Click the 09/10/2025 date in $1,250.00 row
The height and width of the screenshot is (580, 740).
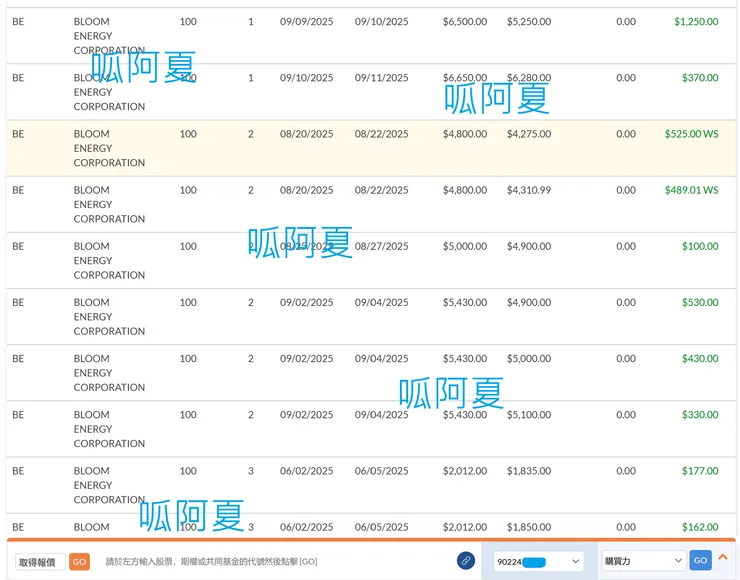point(381,22)
